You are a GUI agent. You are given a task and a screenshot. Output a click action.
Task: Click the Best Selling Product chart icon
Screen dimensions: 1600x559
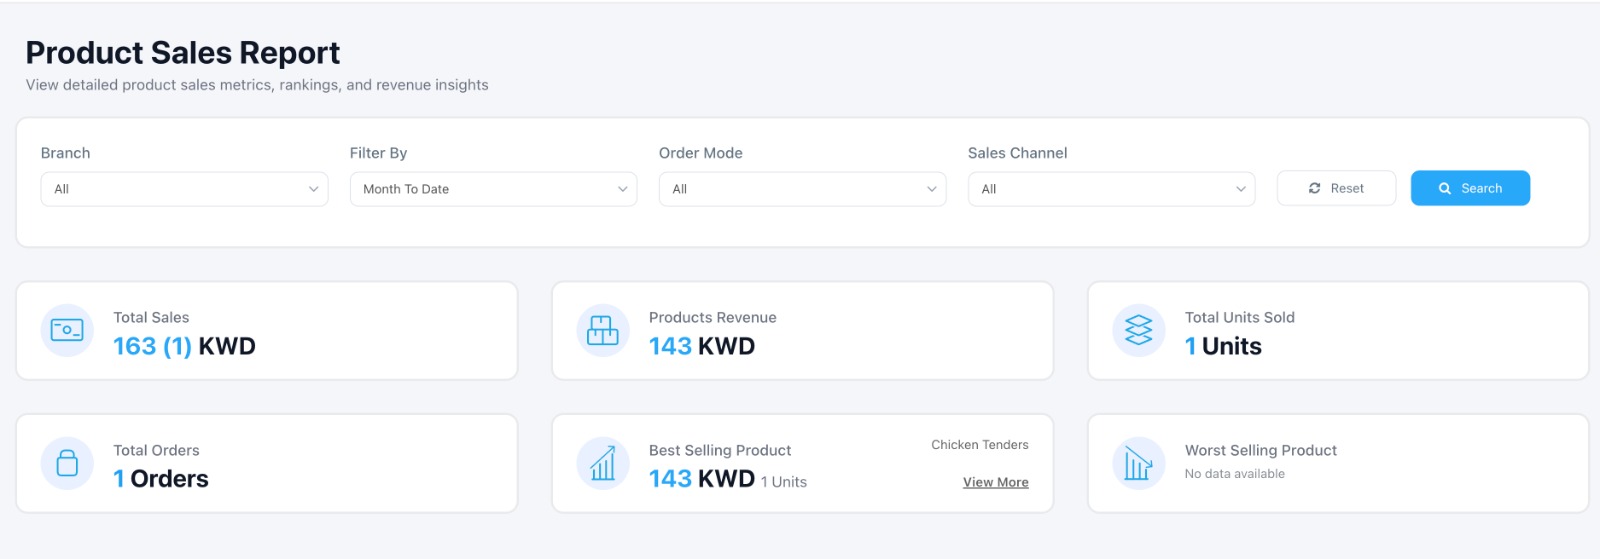pyautogui.click(x=603, y=463)
